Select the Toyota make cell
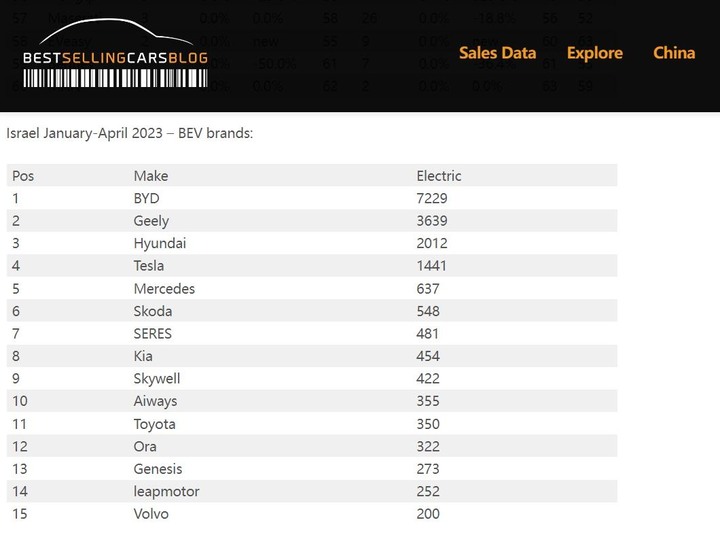Image resolution: width=720 pixels, height=533 pixels. (x=154, y=424)
